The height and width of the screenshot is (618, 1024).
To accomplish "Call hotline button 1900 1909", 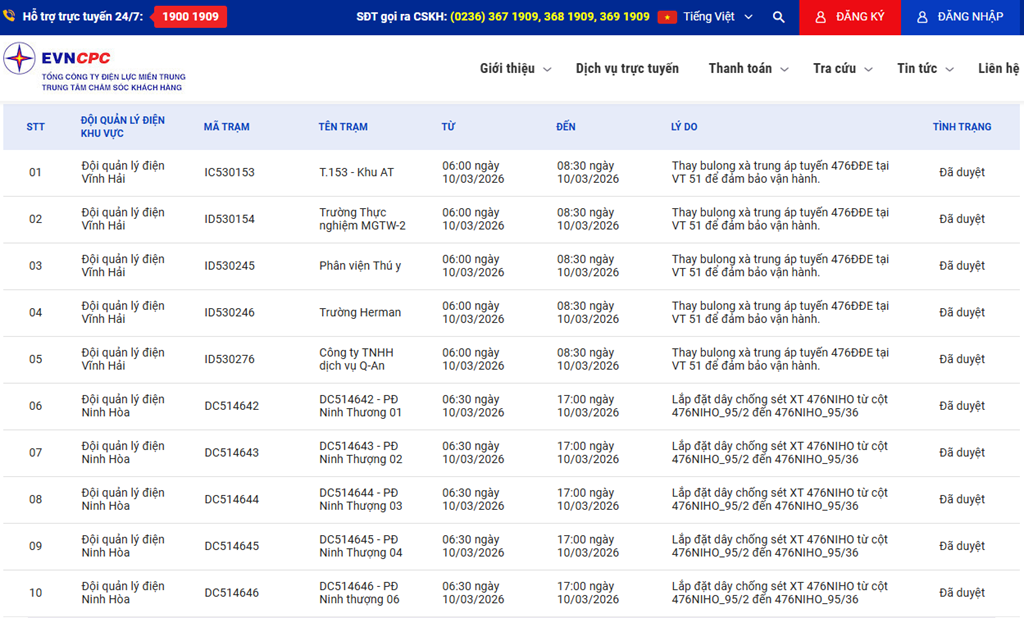I will click(190, 17).
